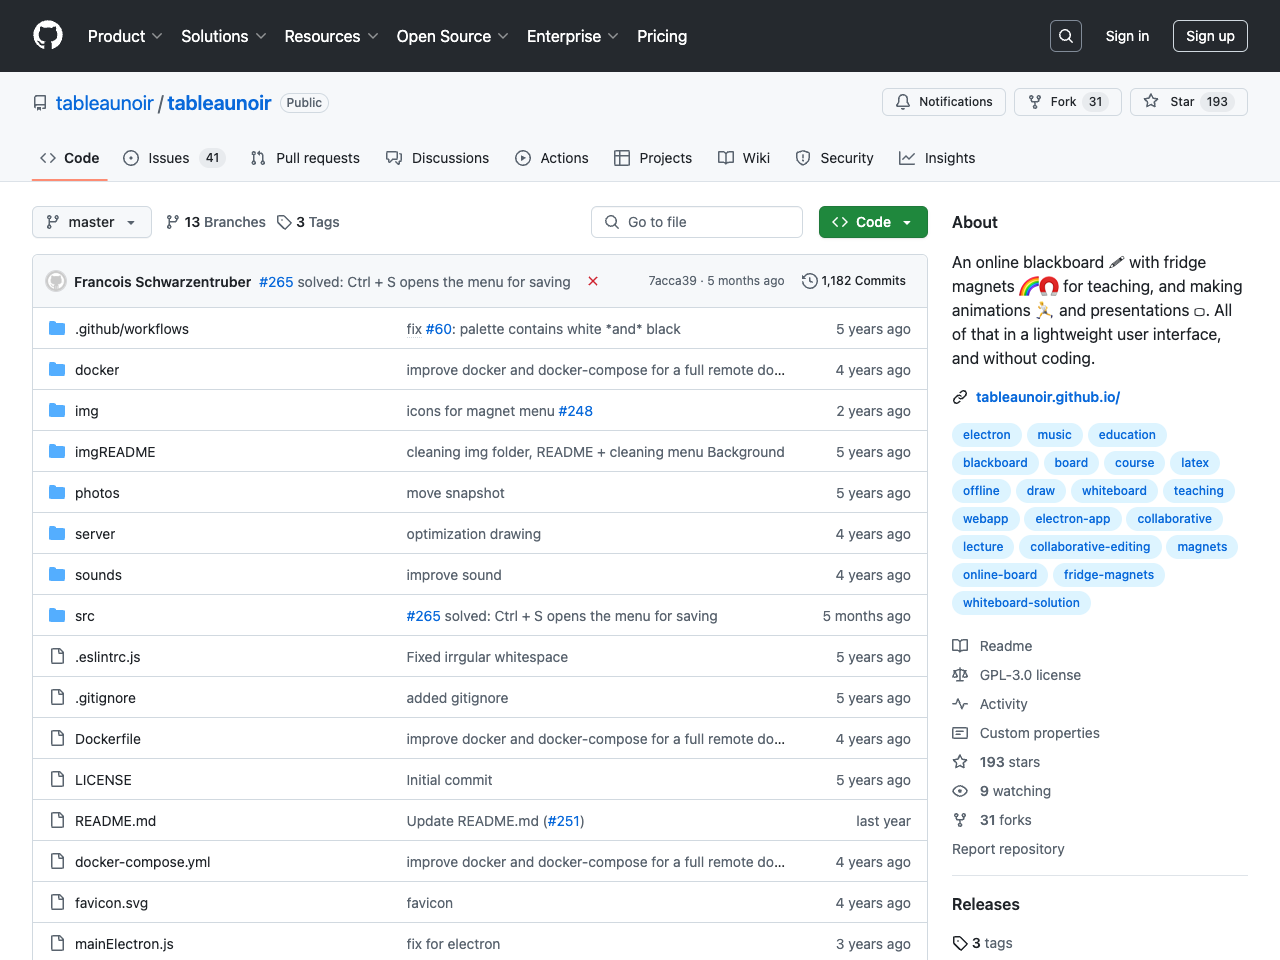Open the master branch selector
This screenshot has height=960, width=1280.
[92, 222]
